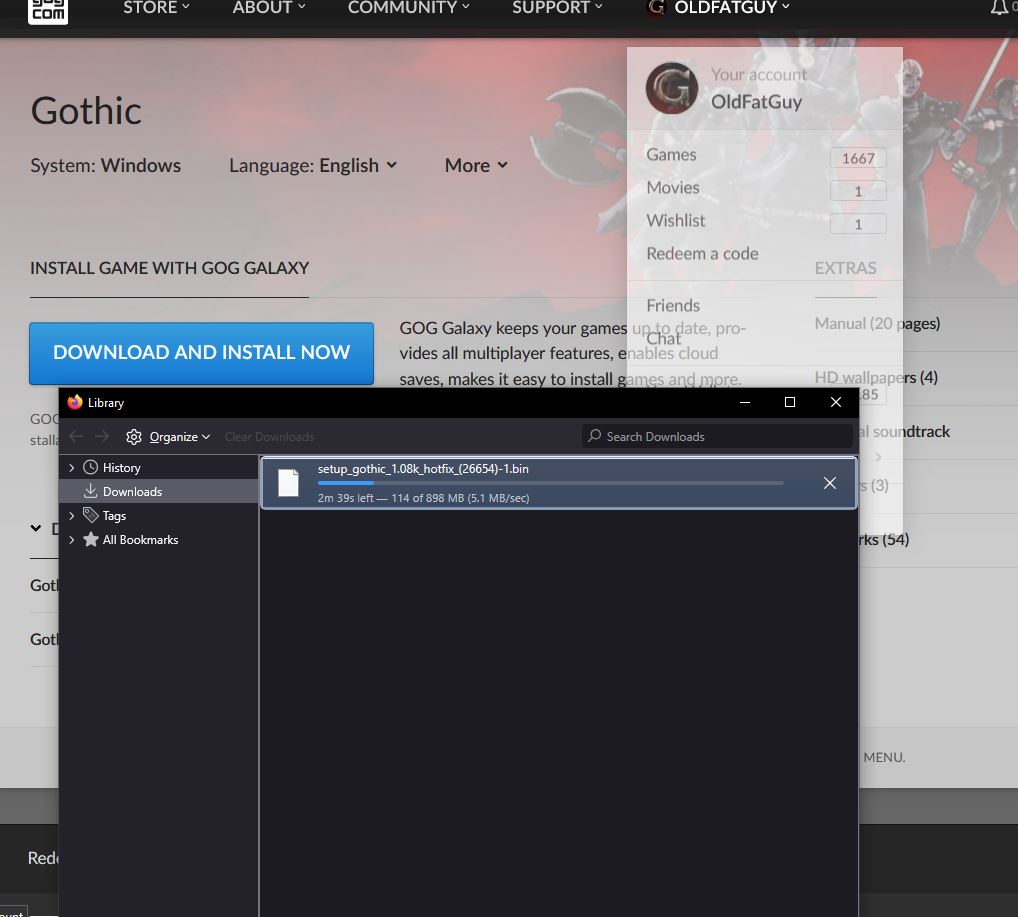This screenshot has height=917, width=1018.
Task: Open the Language: English dropdown
Action: pos(313,166)
